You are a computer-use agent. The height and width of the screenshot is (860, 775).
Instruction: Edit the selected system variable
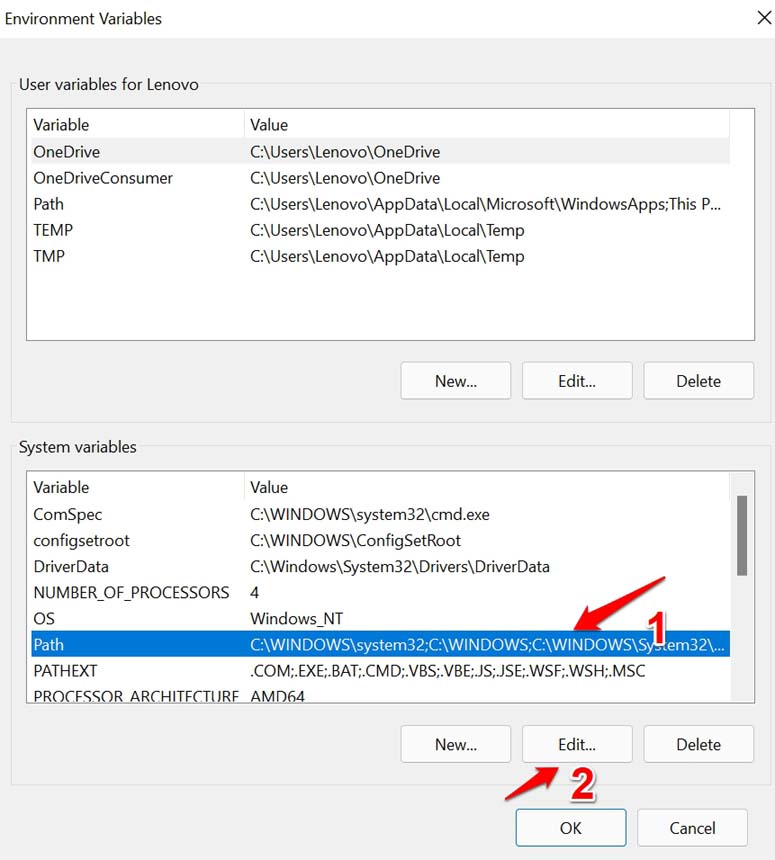tap(577, 744)
